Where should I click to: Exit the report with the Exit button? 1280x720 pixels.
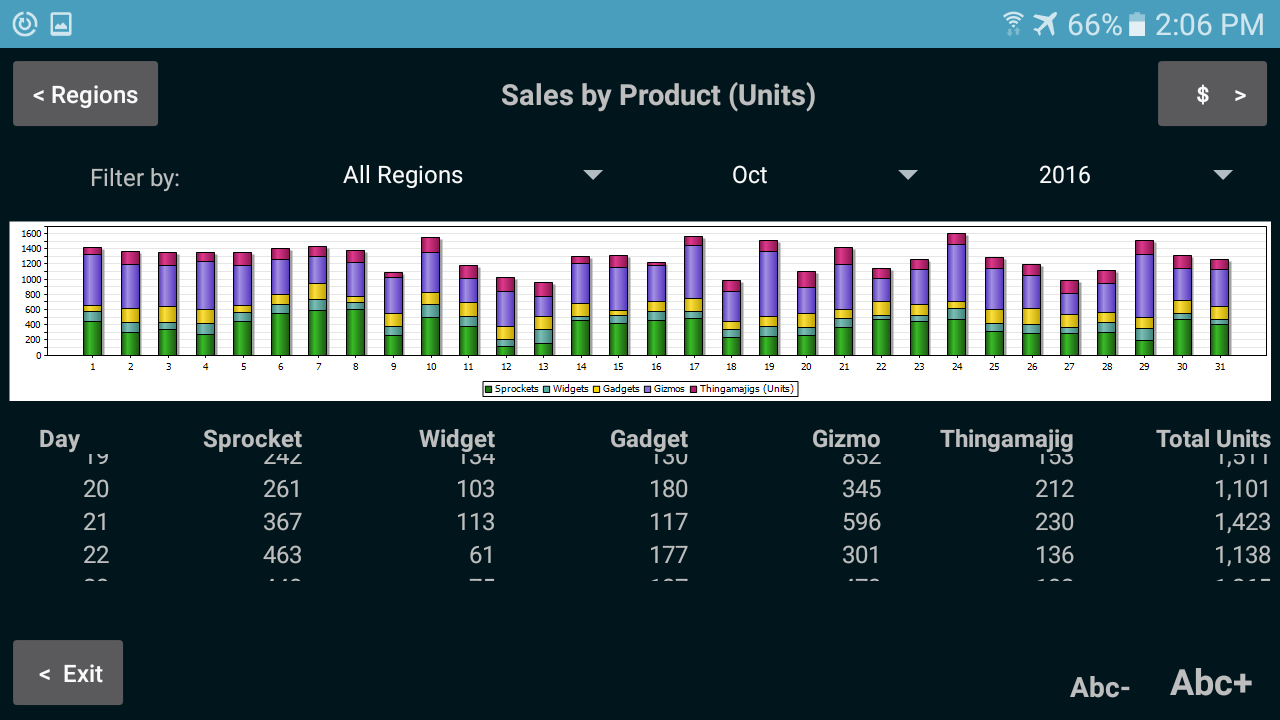tap(67, 672)
